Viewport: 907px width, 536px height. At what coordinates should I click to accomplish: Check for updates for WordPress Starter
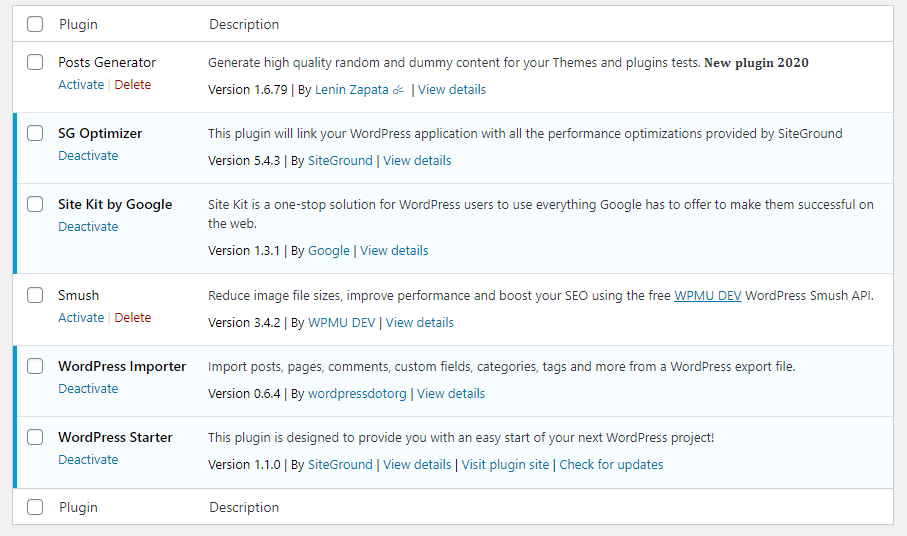pos(611,465)
